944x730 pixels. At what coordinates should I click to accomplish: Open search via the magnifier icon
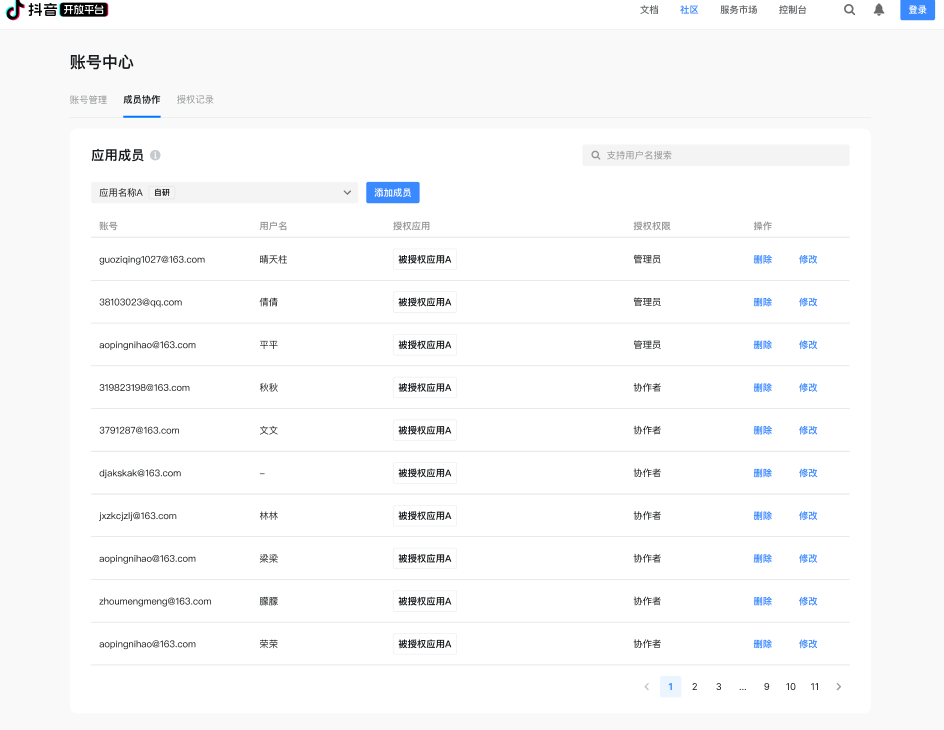(x=849, y=10)
